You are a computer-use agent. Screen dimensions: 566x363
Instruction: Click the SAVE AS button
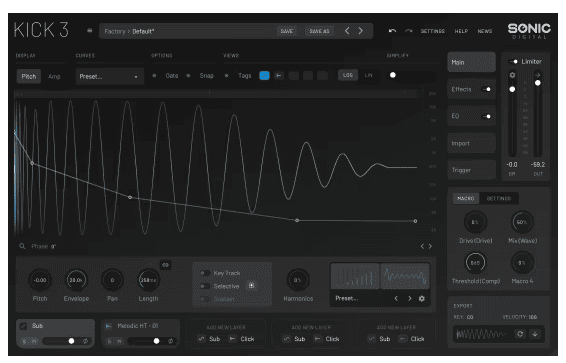319,31
